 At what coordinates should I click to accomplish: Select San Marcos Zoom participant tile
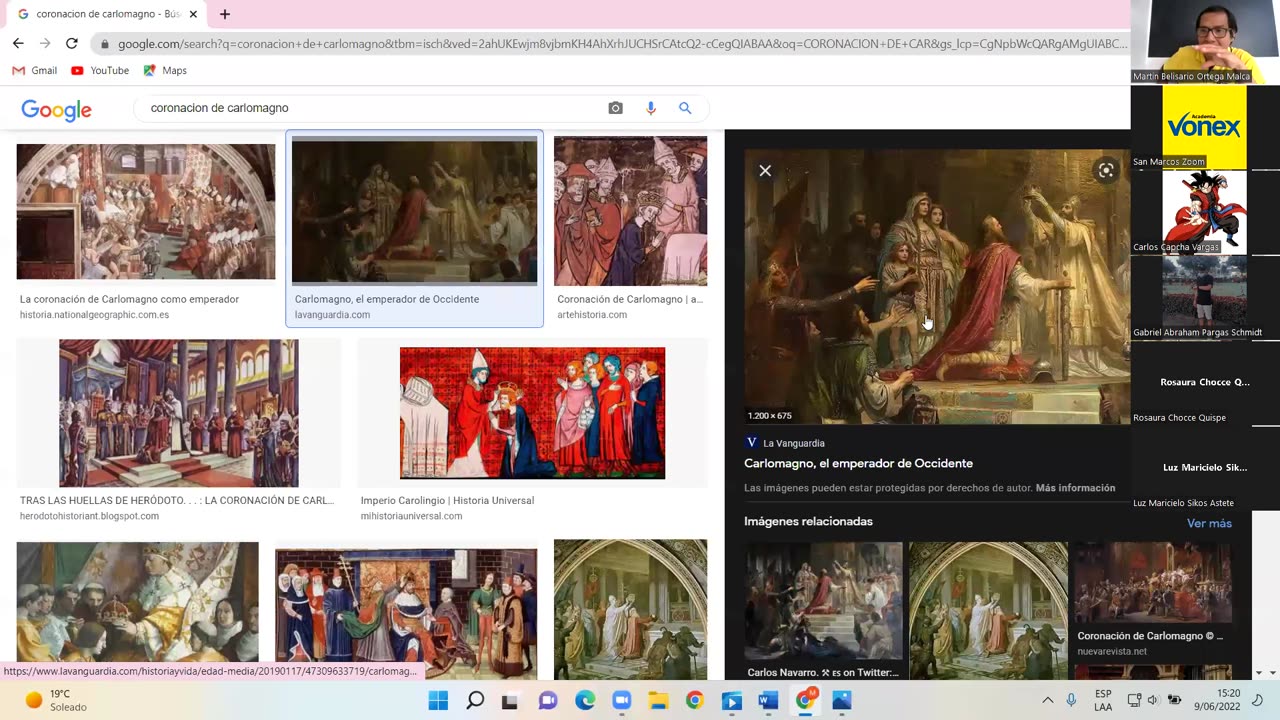pyautogui.click(x=1205, y=127)
